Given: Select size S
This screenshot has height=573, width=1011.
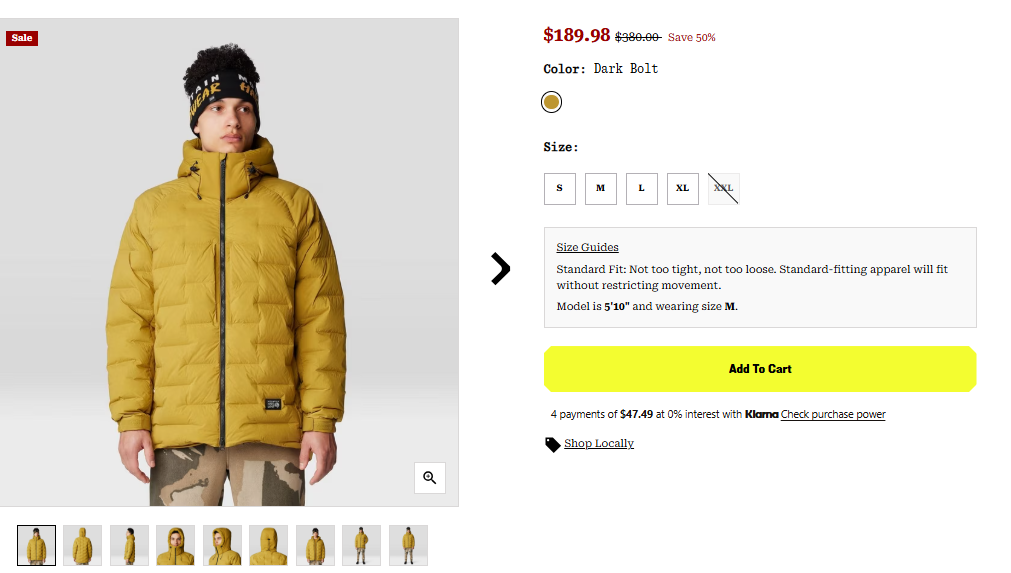Looking at the screenshot, I should (x=560, y=188).
